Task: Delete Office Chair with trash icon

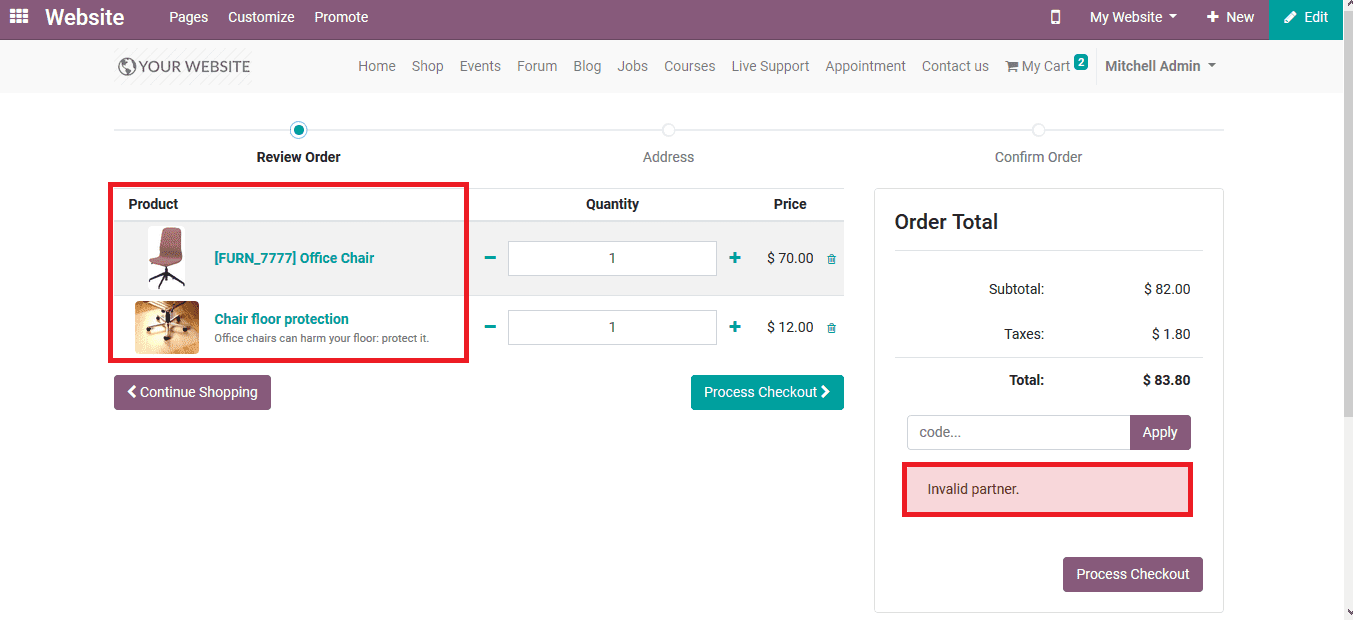Action: 832,259
